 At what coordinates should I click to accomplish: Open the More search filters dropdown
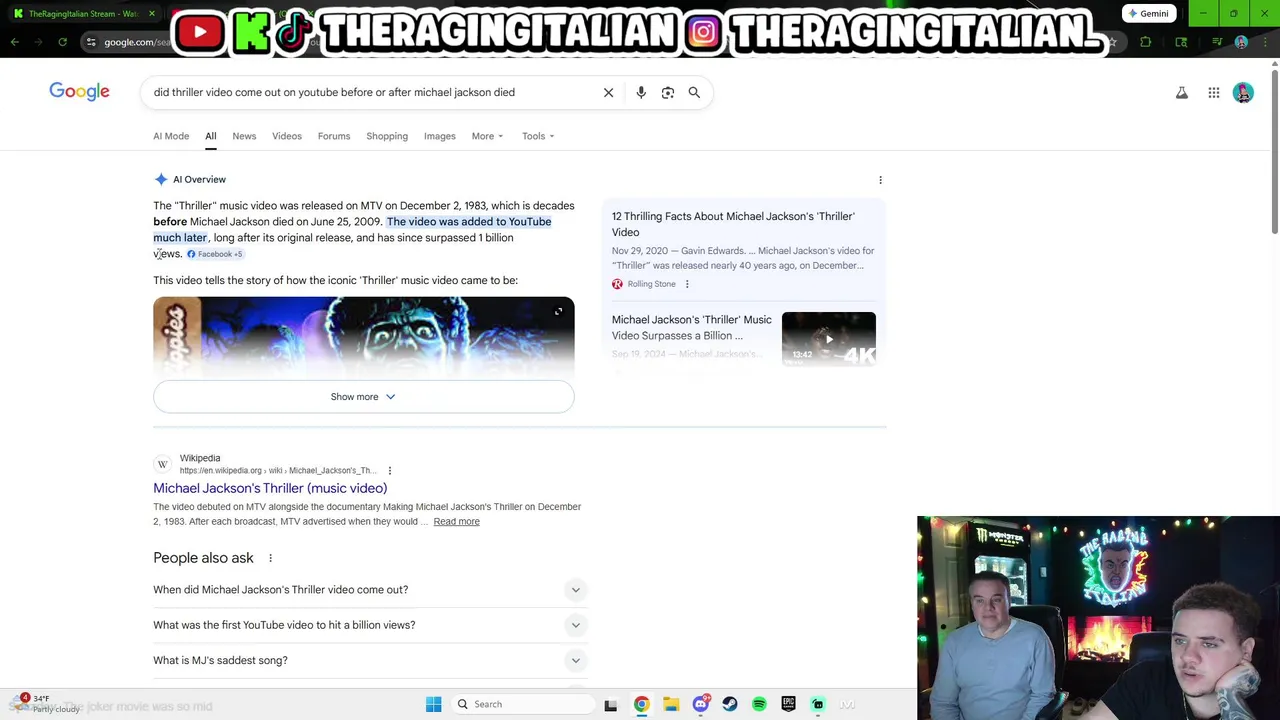click(487, 136)
